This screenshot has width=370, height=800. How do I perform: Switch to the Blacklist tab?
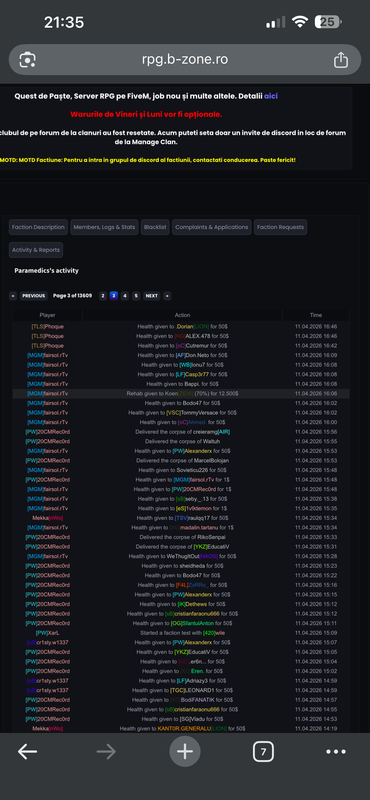click(x=155, y=227)
